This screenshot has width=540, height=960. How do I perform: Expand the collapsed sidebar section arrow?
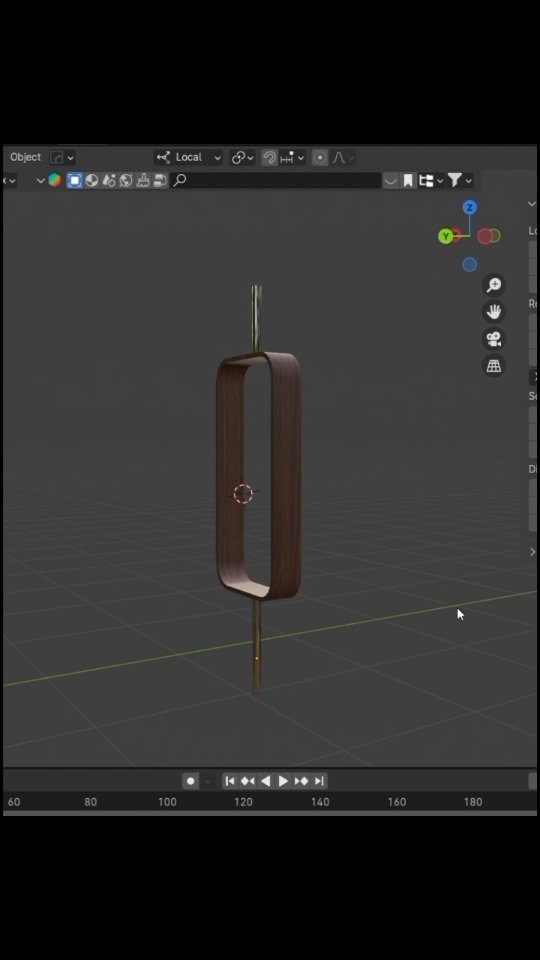pyautogui.click(x=532, y=552)
